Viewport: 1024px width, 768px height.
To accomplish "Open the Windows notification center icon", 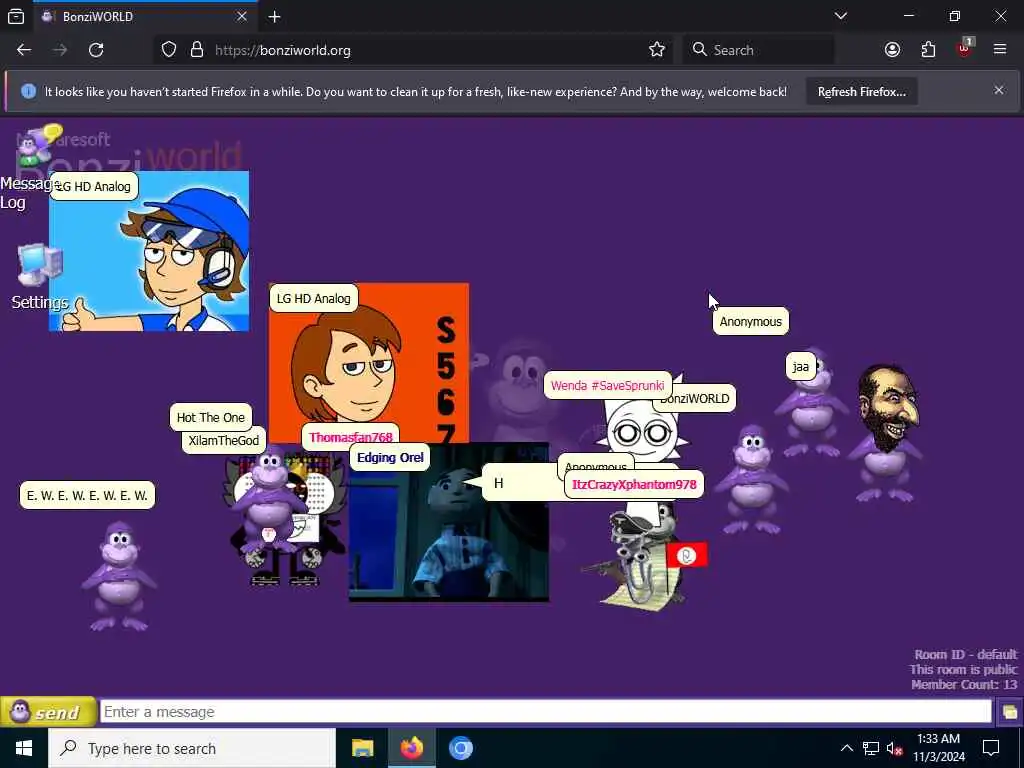I will point(991,748).
